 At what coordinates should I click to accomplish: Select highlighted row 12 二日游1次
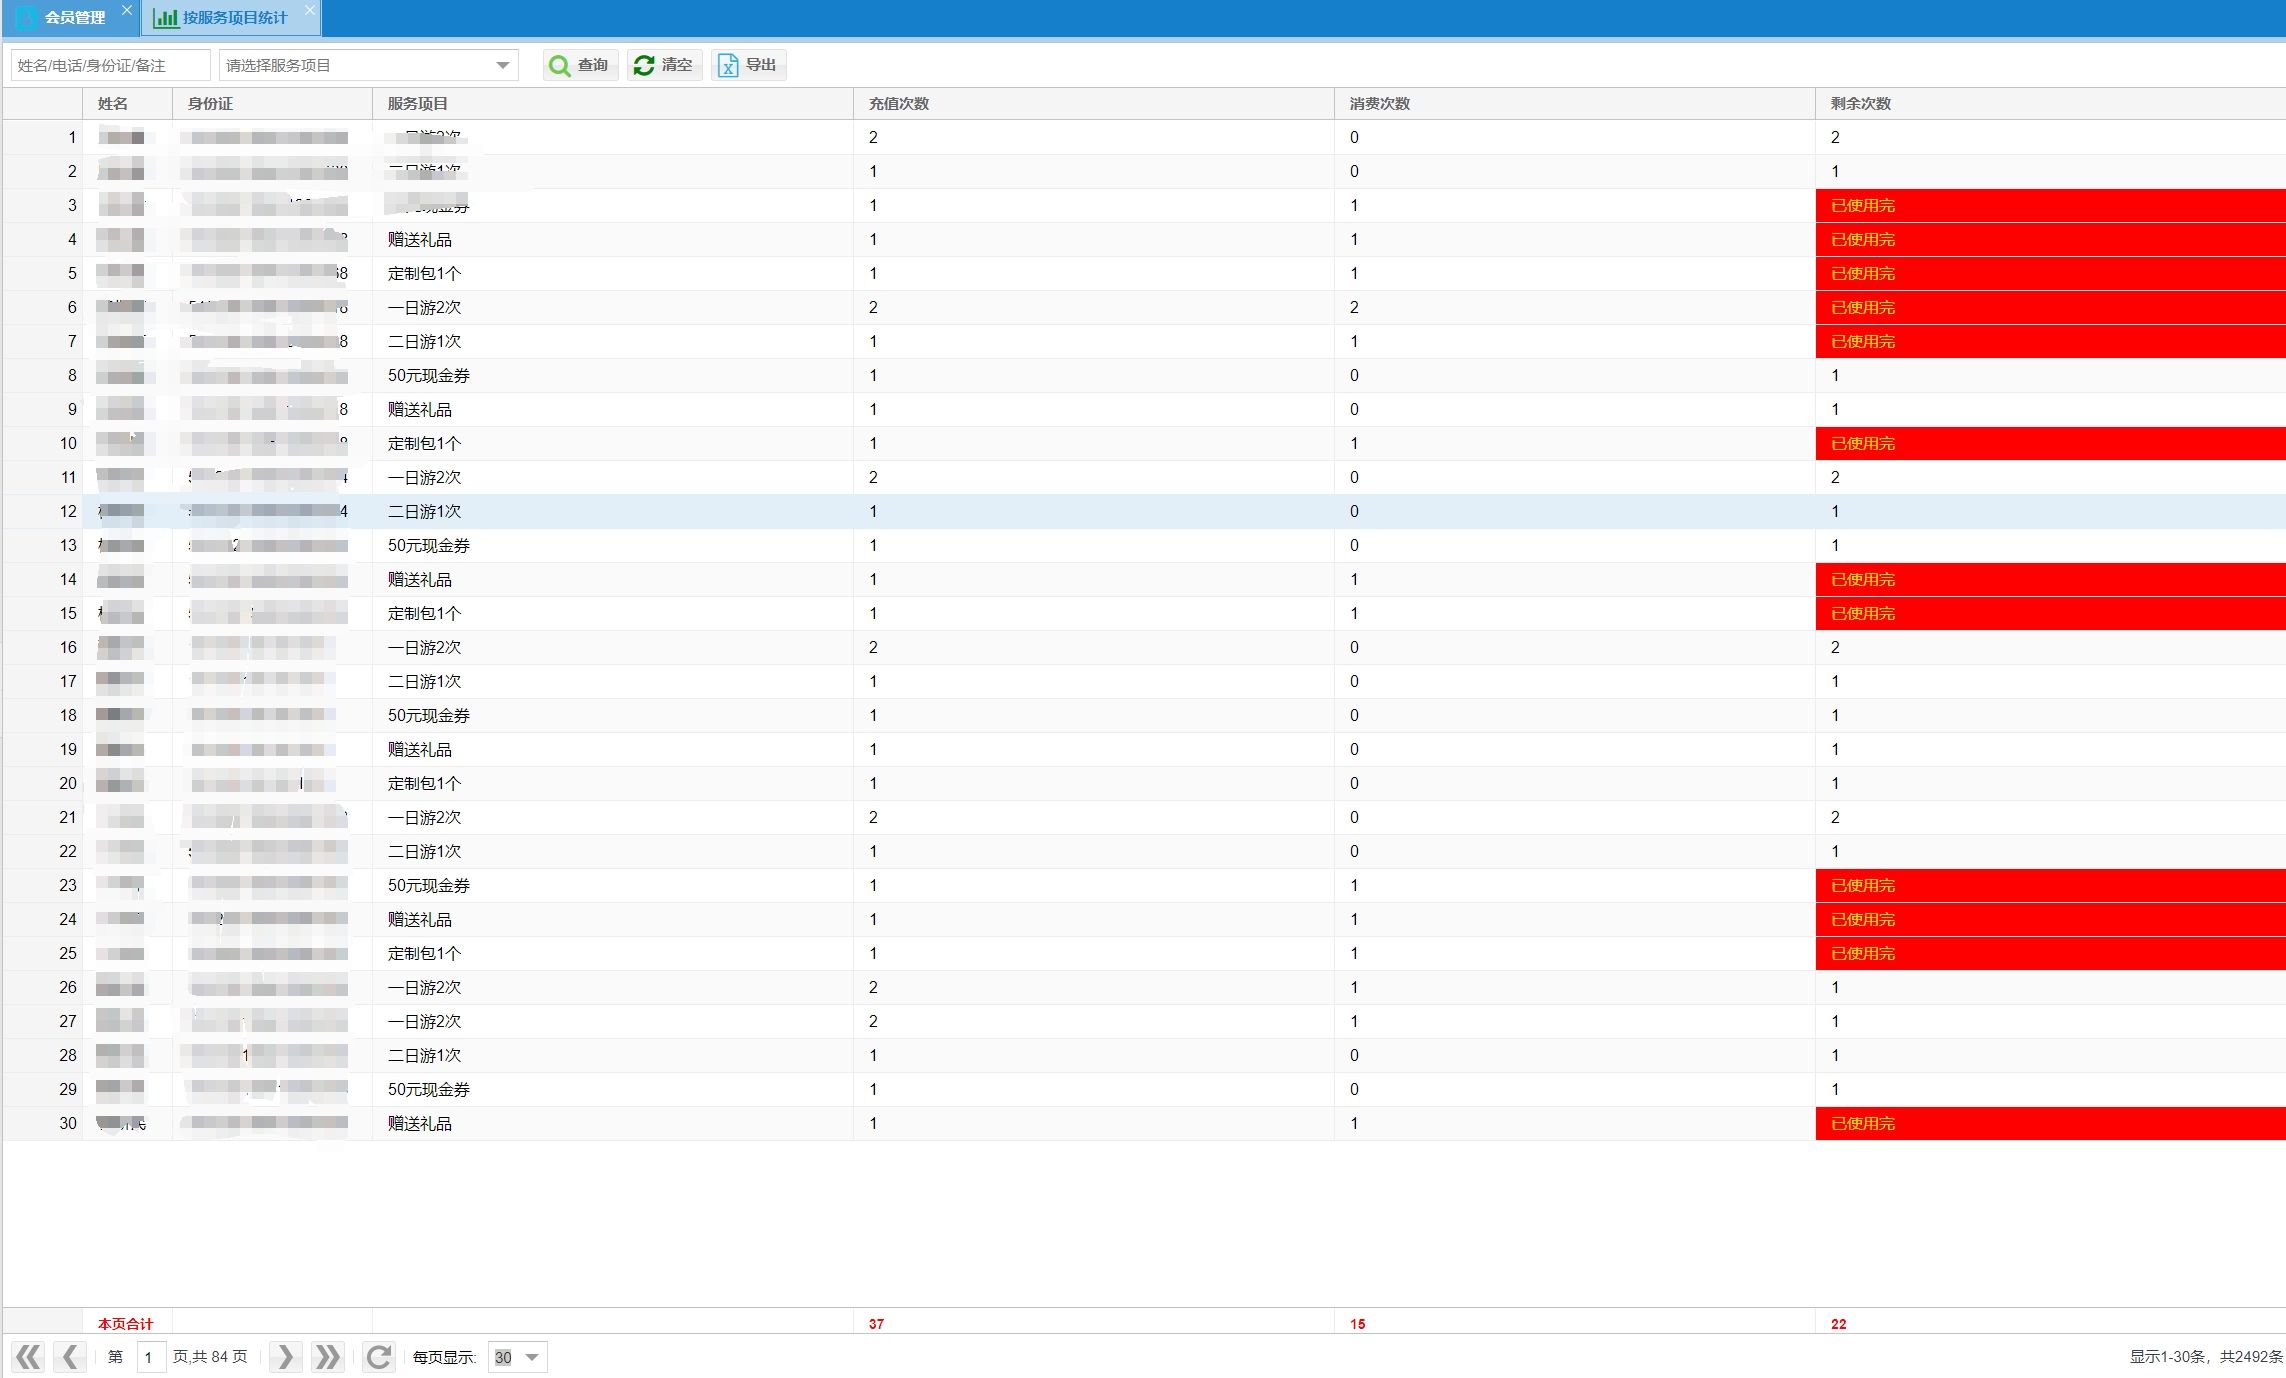(x=612, y=512)
